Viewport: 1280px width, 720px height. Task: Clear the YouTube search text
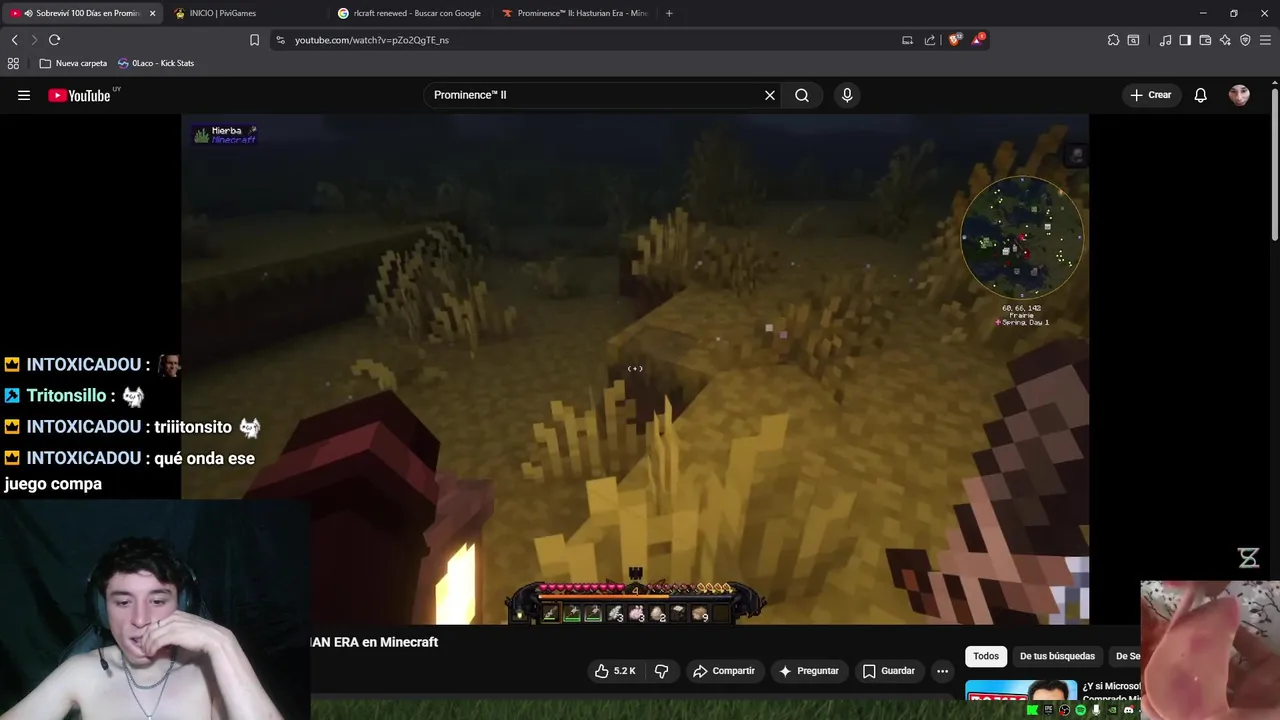(770, 95)
